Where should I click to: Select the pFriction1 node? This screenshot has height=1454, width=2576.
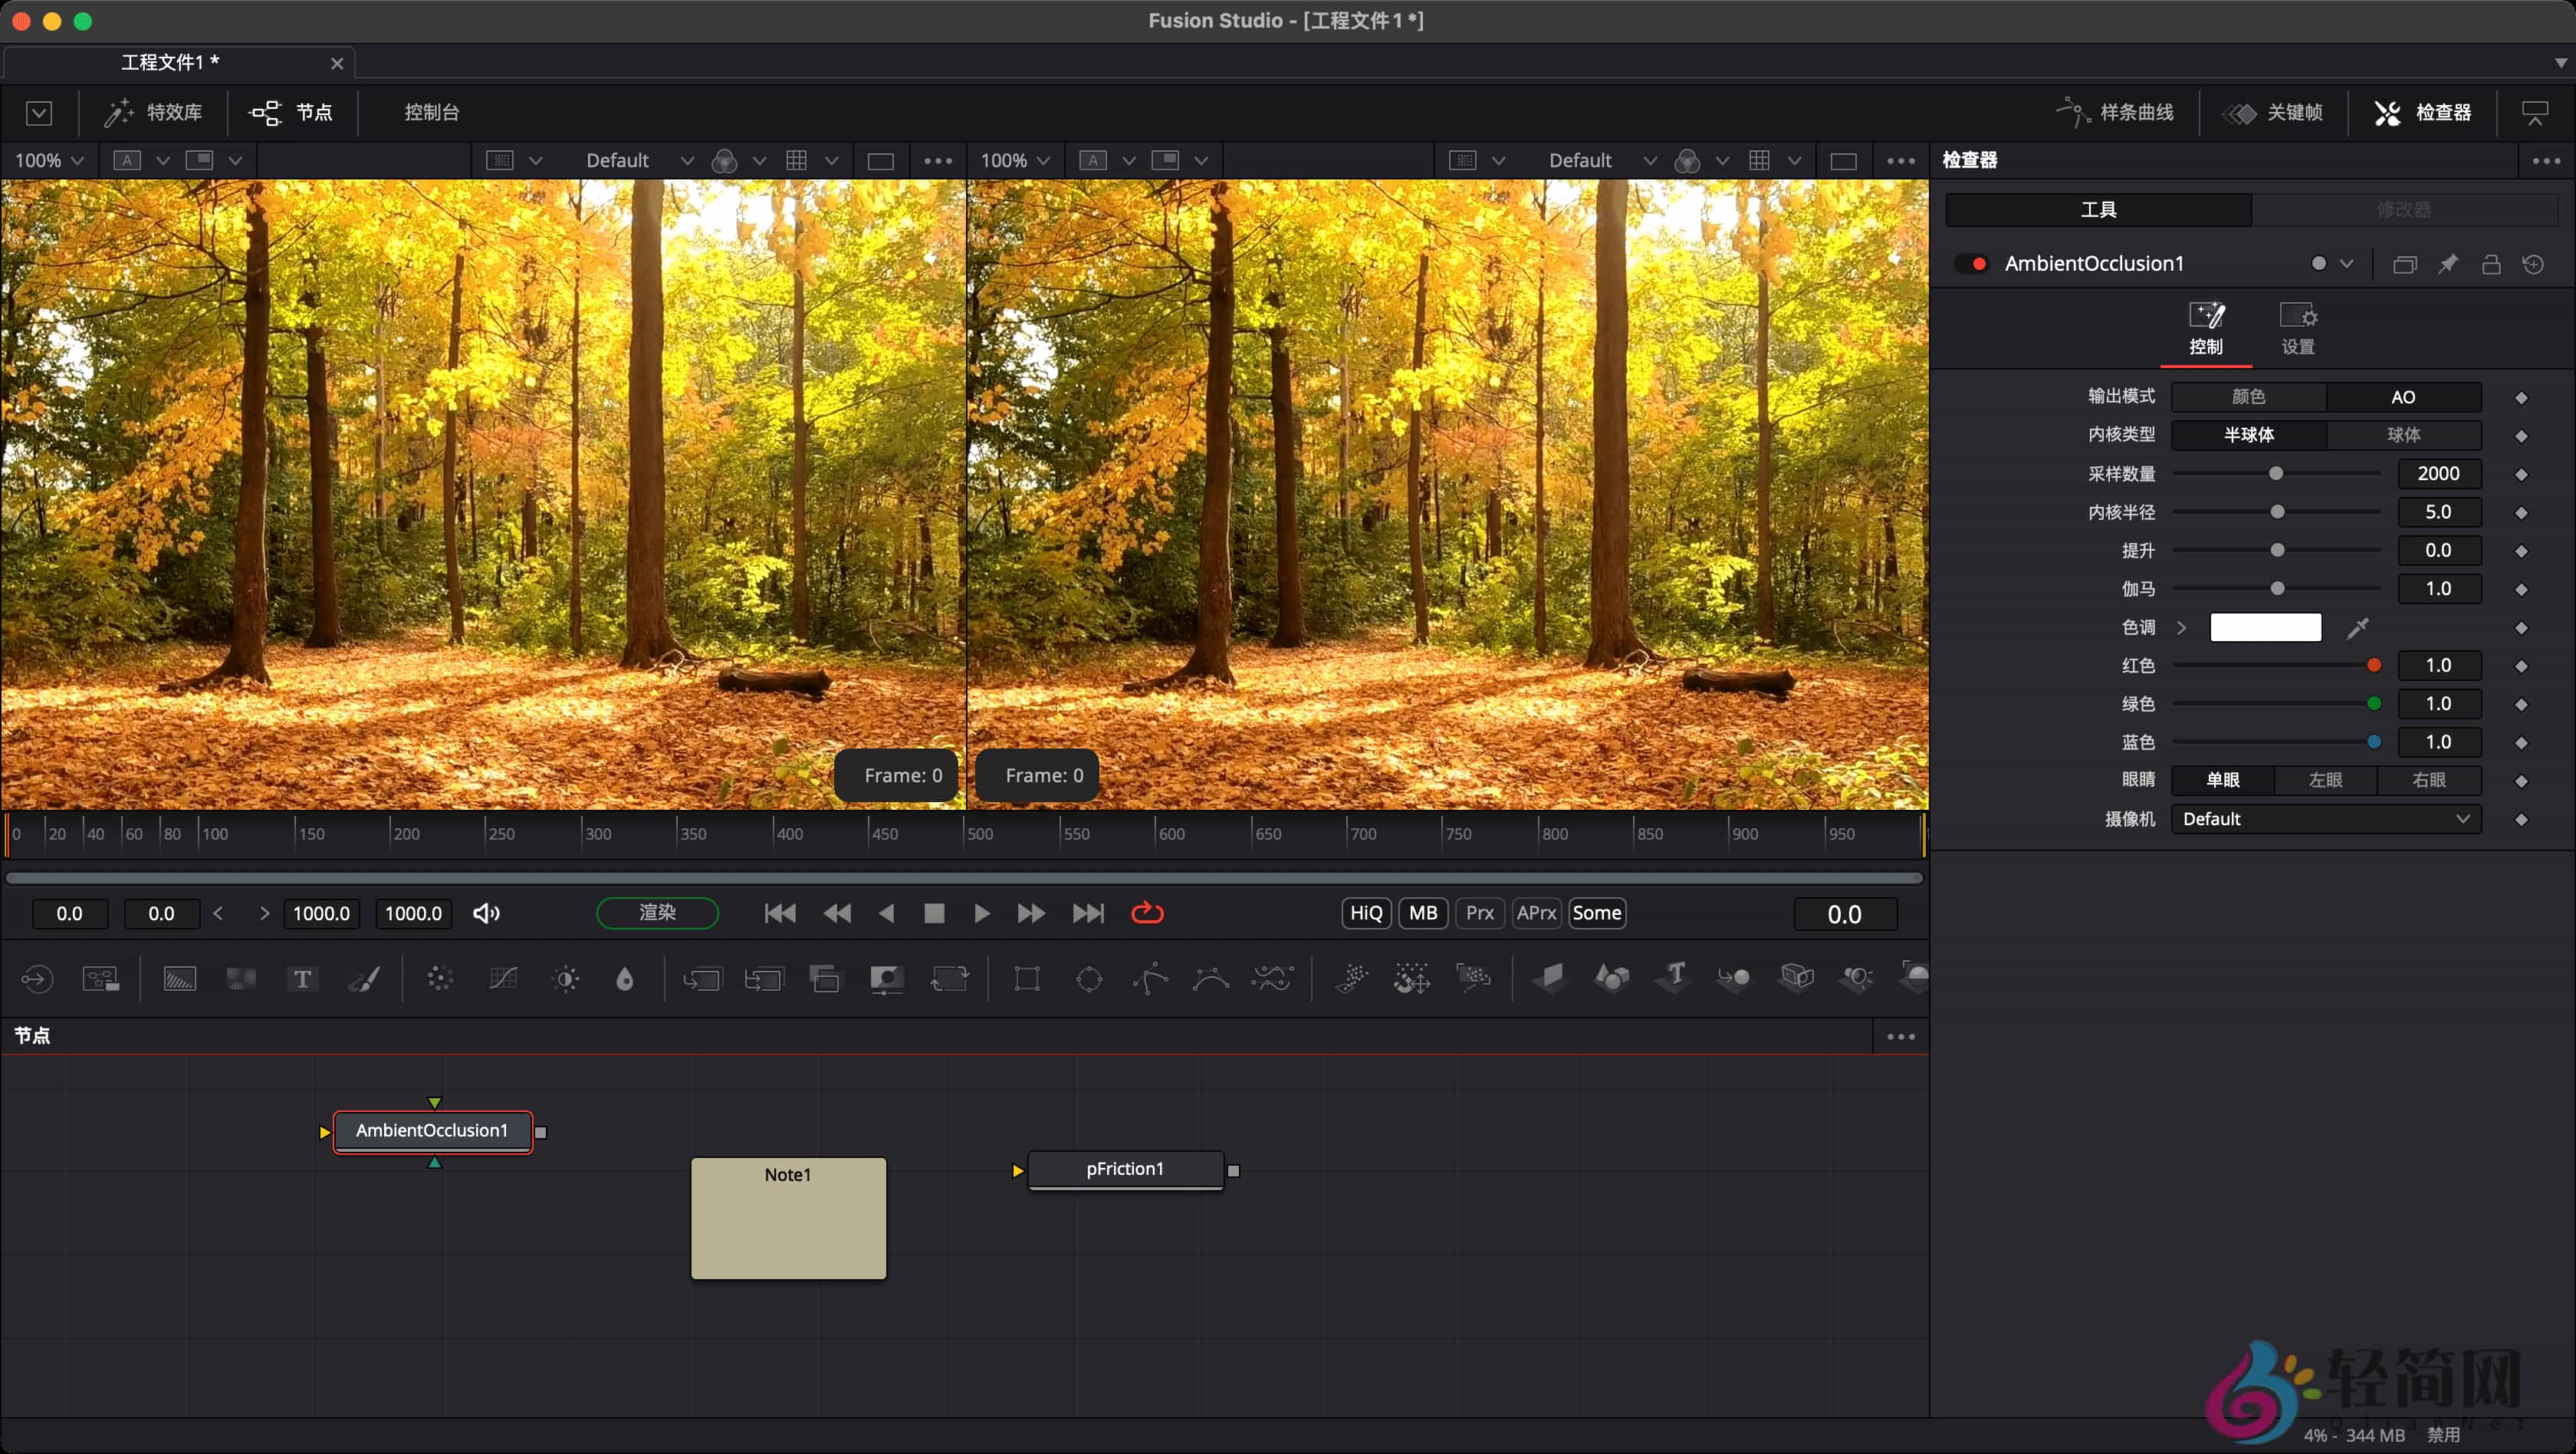1125,1169
